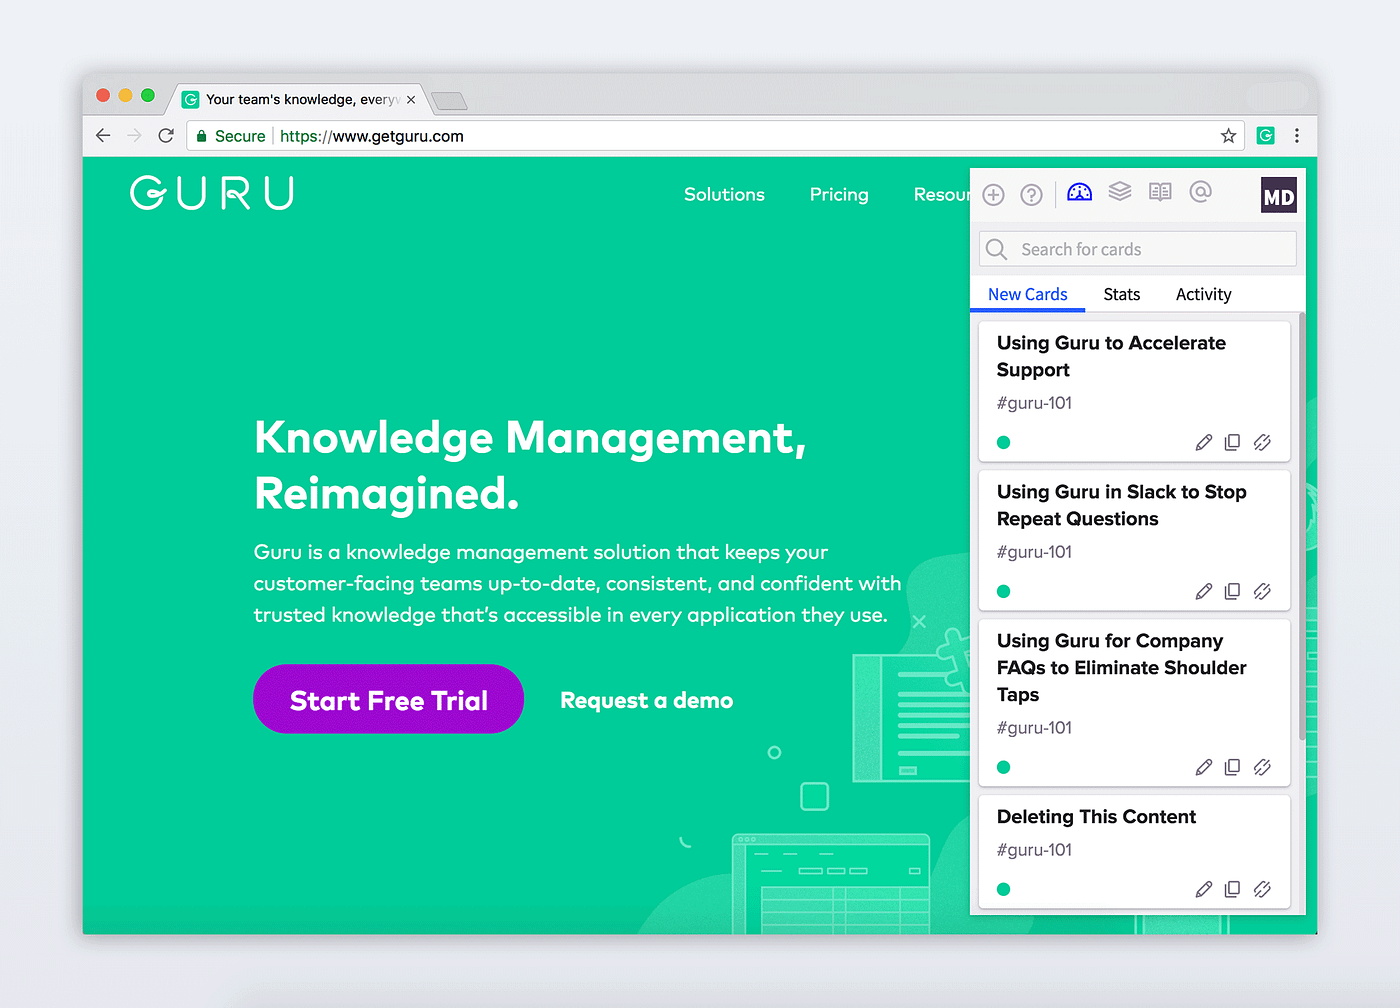Open 'Using Guru to Accelerate Support' card
This screenshot has width=1400, height=1008.
point(1110,356)
